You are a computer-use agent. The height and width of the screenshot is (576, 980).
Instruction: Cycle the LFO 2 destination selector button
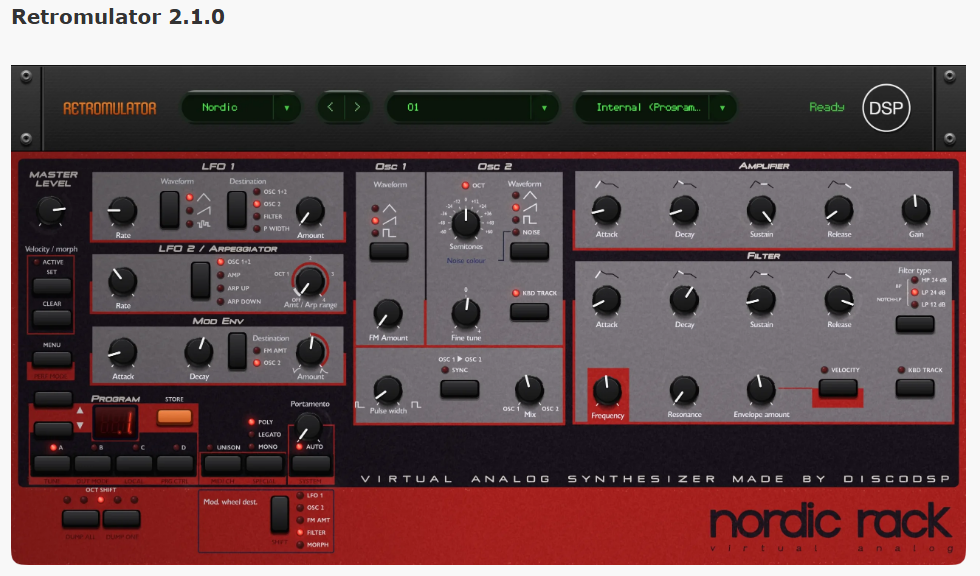pos(201,281)
